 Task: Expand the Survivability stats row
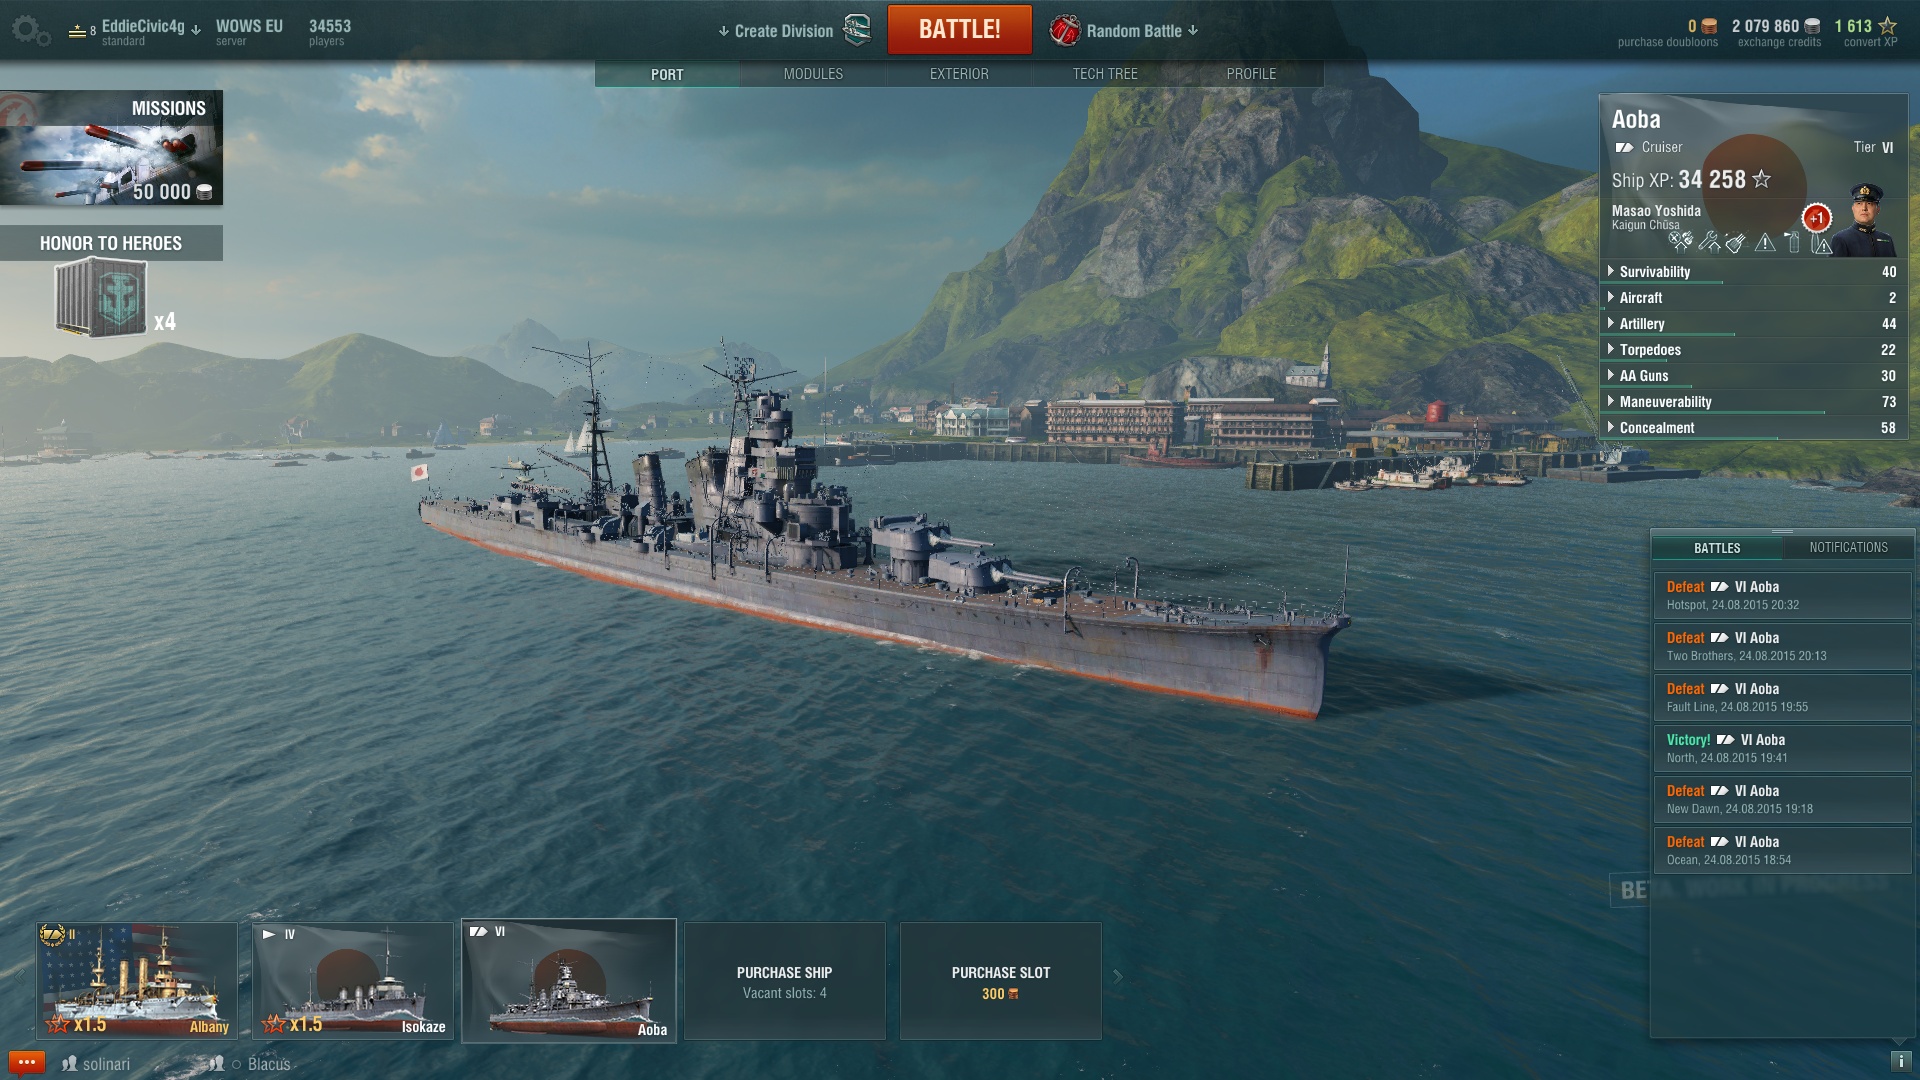(x=1753, y=272)
